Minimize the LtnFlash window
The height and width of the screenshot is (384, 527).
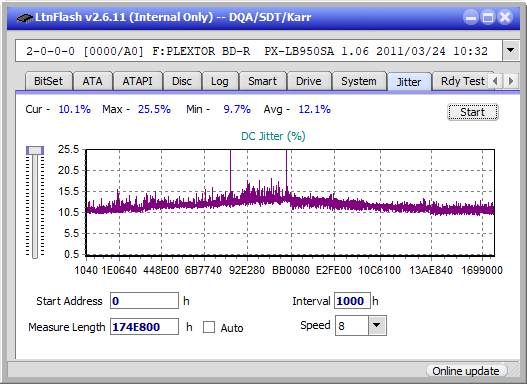pos(471,17)
